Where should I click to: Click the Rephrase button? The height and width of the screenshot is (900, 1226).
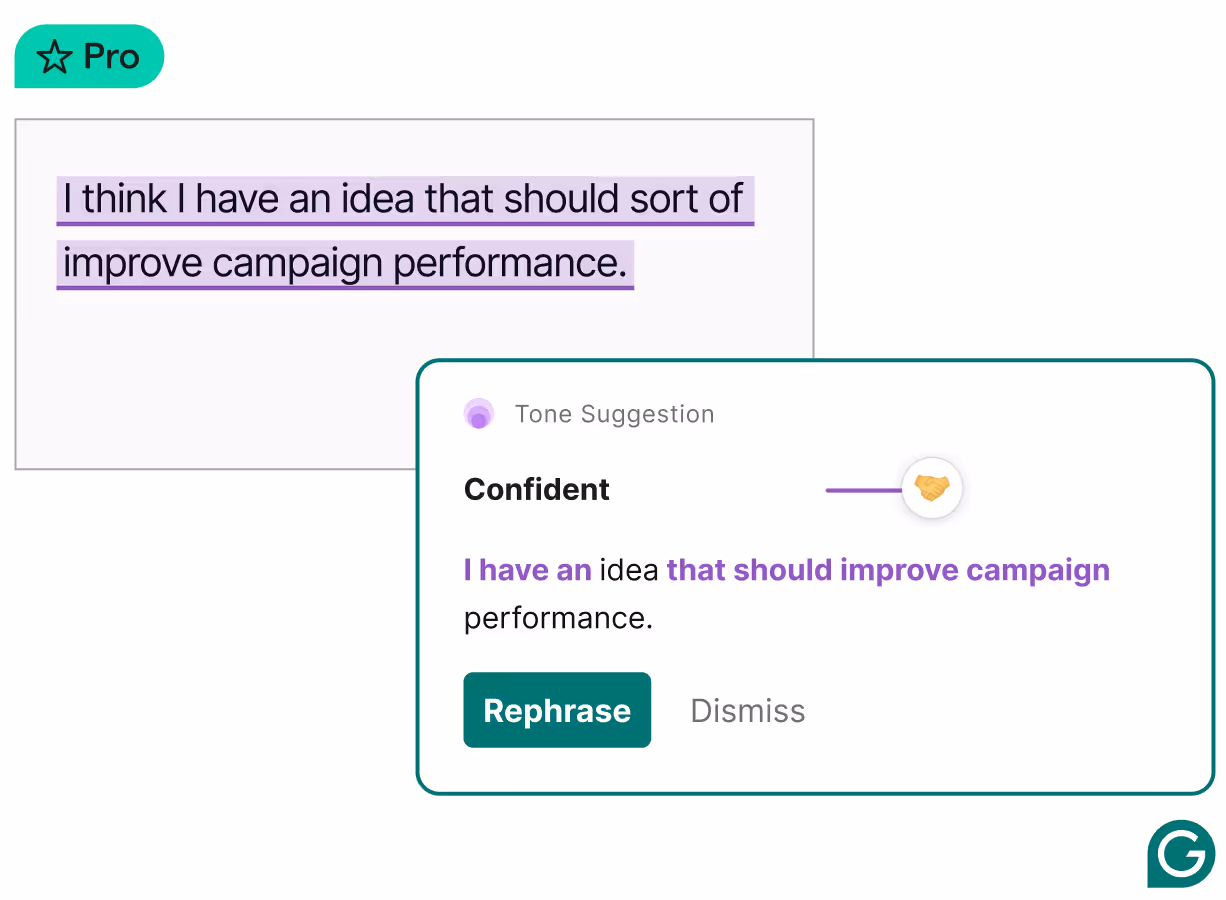pos(557,710)
